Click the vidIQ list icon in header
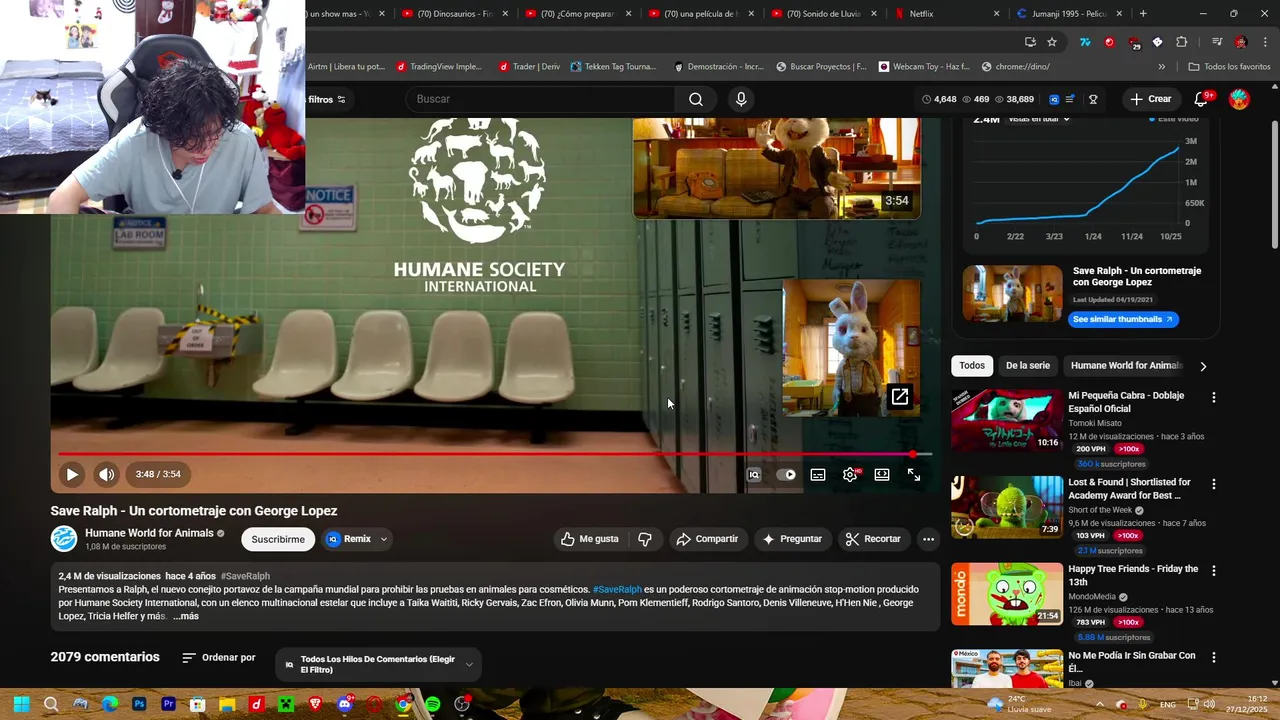This screenshot has width=1280, height=720. coord(1070,99)
